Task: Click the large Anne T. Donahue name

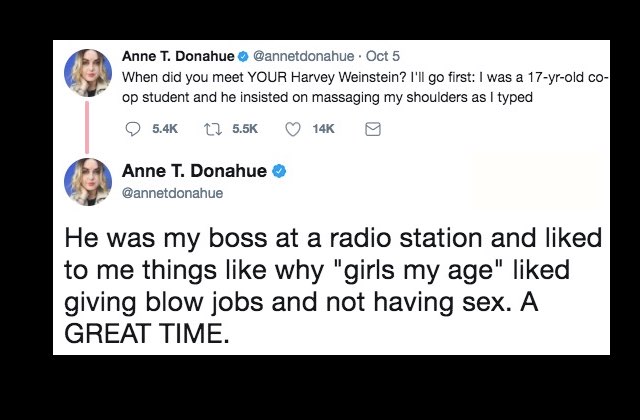Action: tap(194, 171)
